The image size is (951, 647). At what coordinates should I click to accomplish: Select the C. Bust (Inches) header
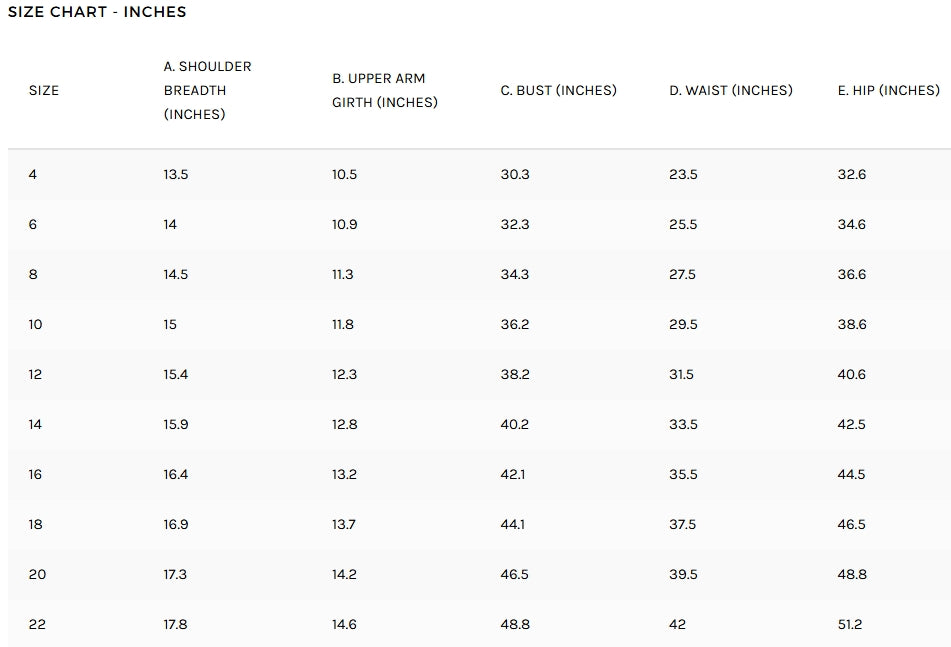point(558,90)
